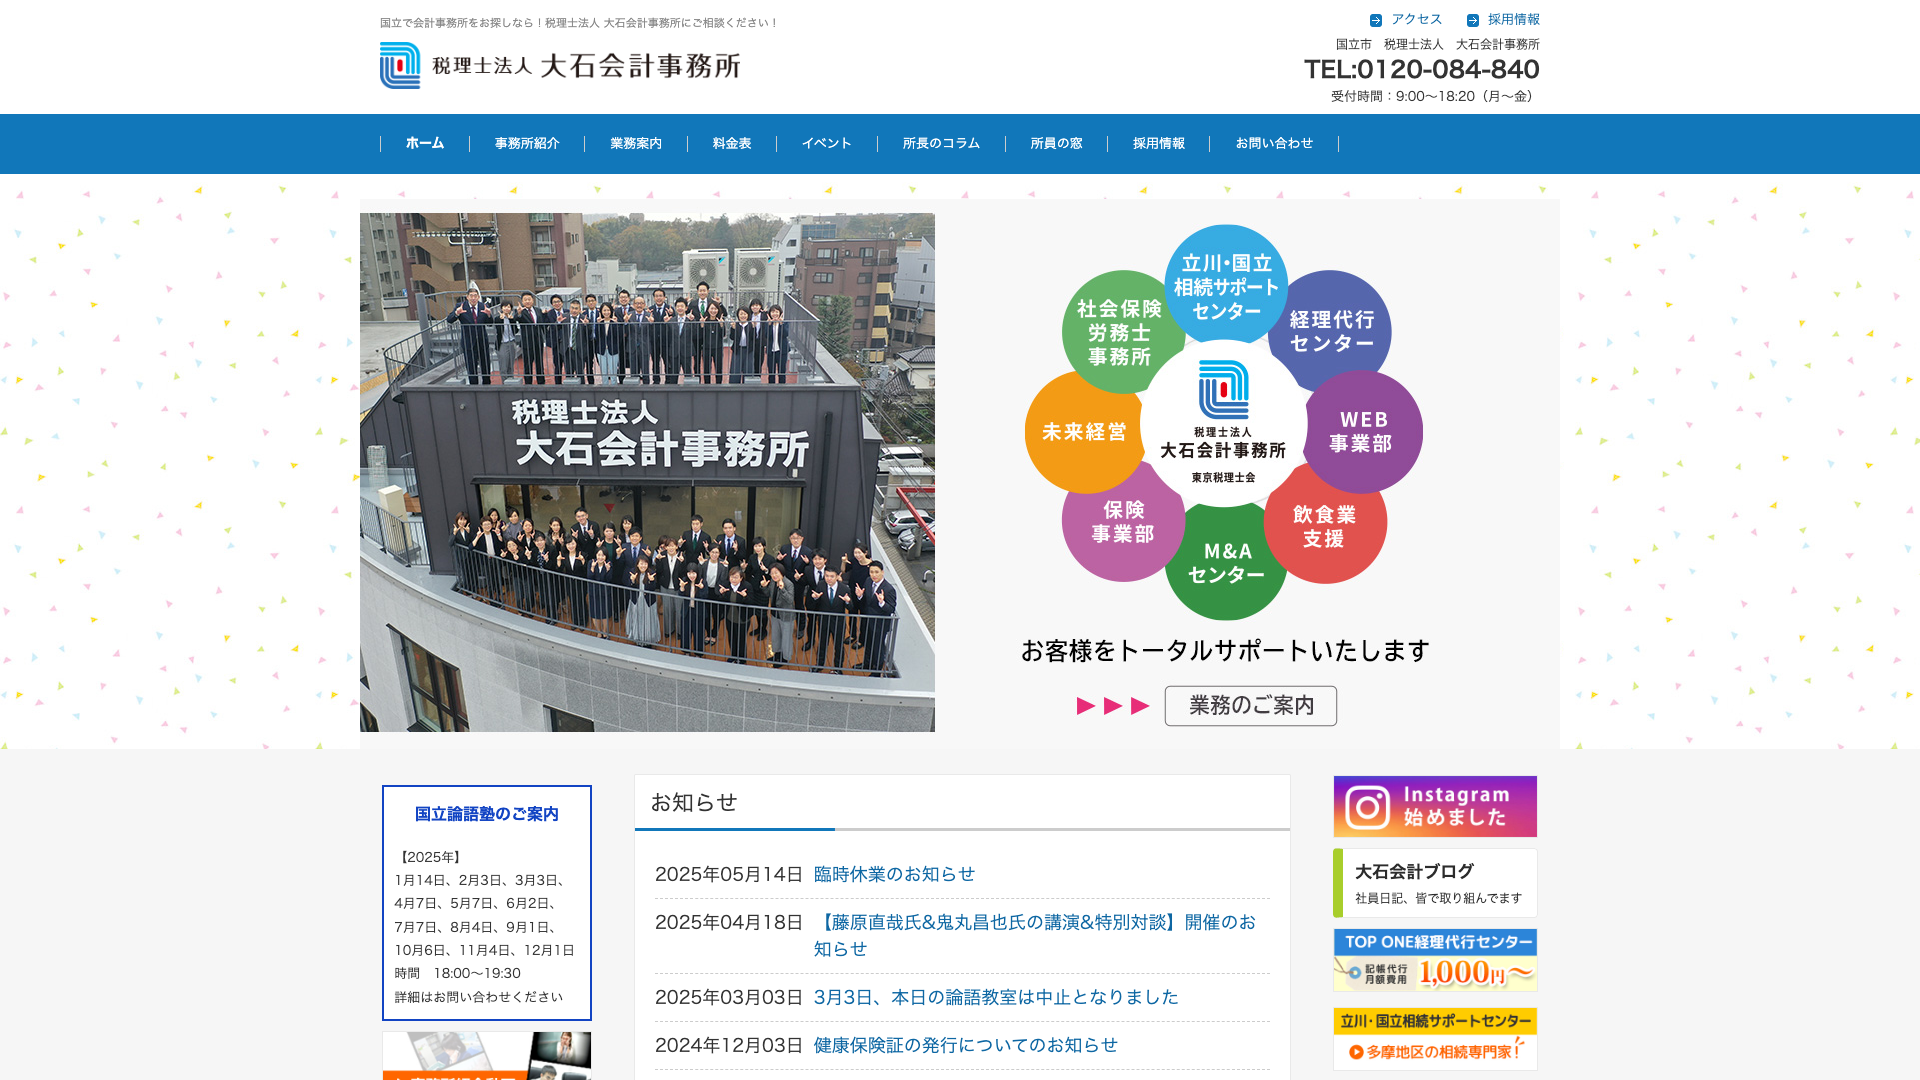
Task: Click the red 飲食業支援 circle
Action: 1326,526
